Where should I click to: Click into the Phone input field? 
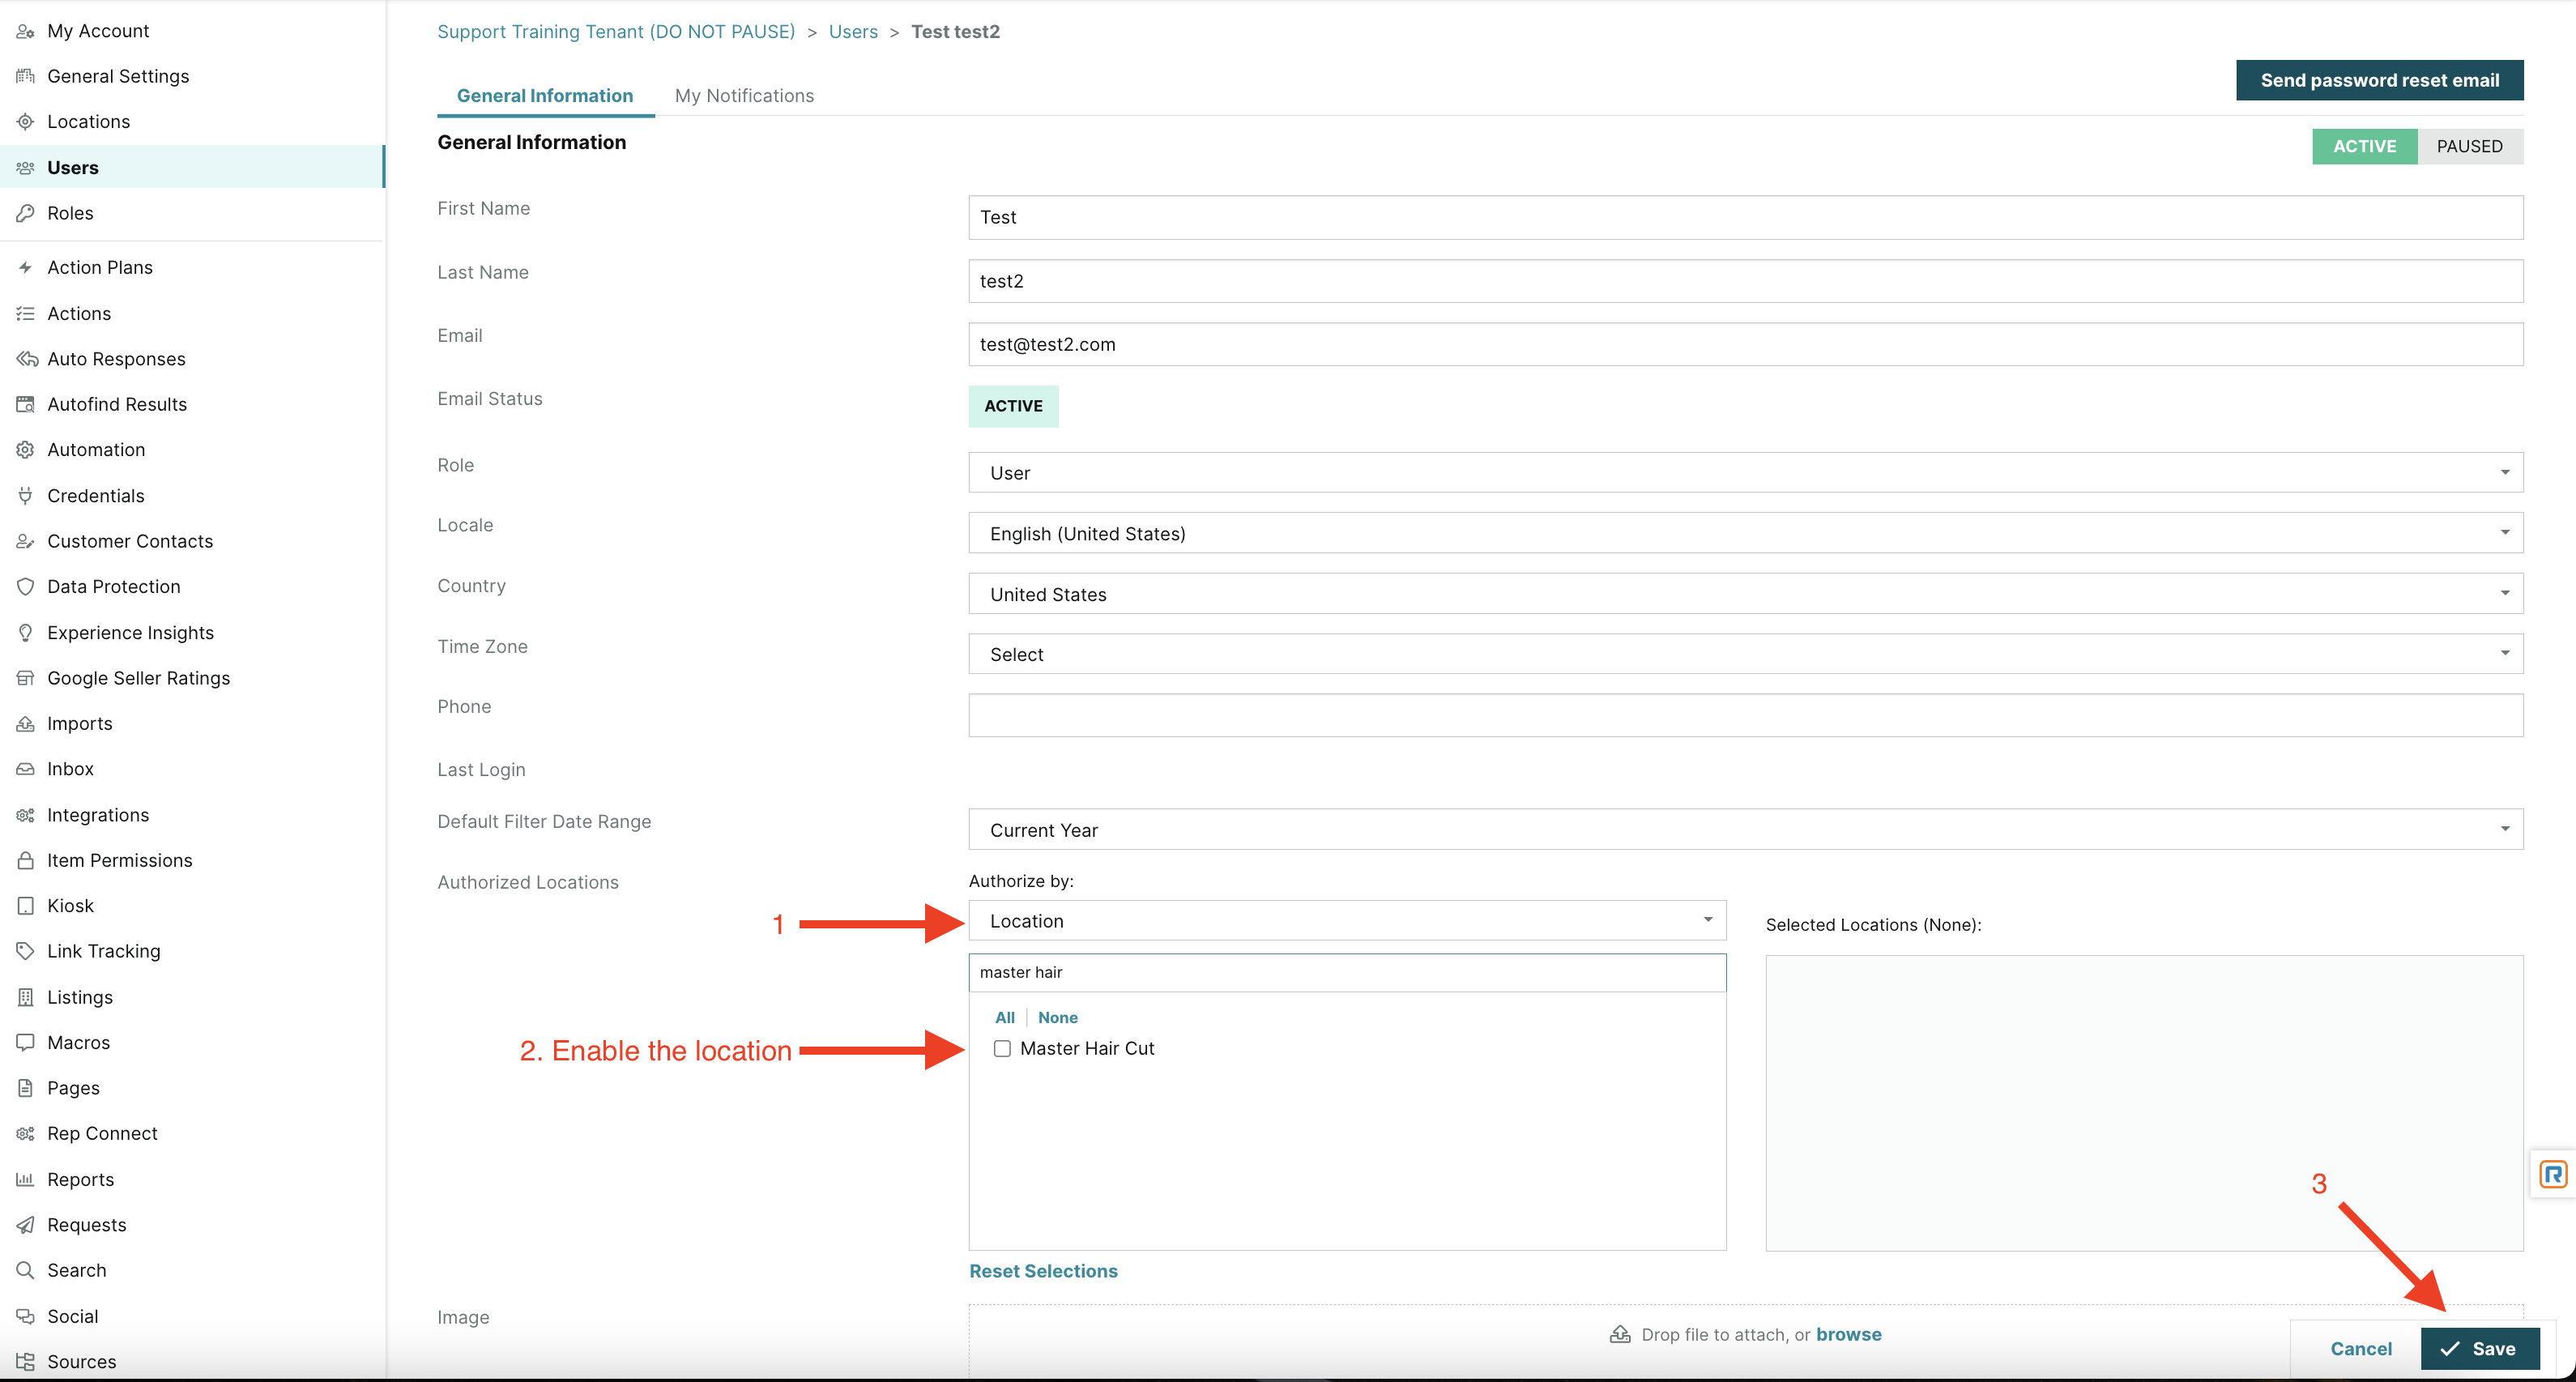[x=1745, y=716]
